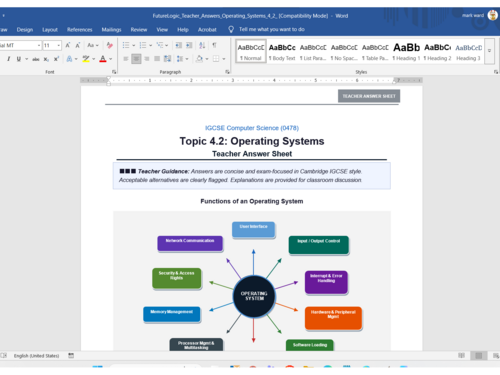Apply the Heading 2 style
The width and height of the screenshot is (500, 375).
437,51
